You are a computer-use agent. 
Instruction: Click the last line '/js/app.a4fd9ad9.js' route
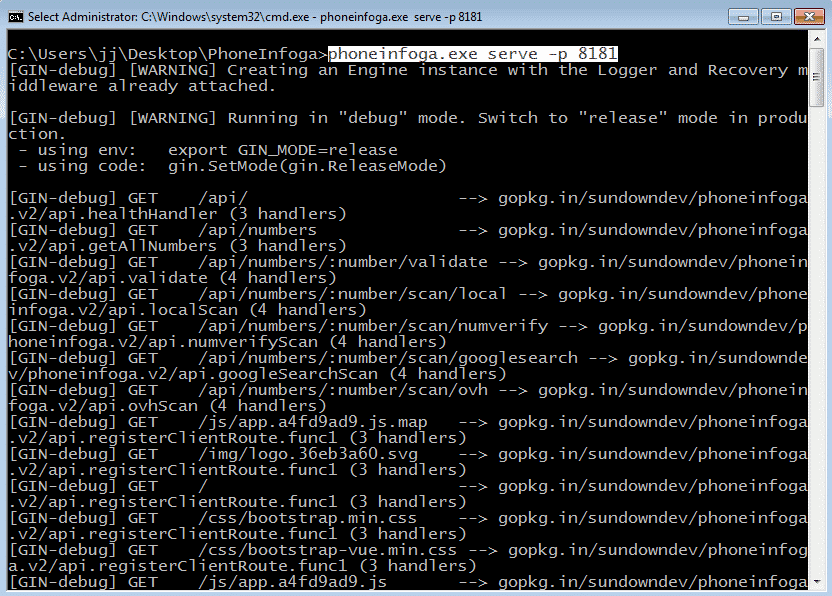coord(292,582)
